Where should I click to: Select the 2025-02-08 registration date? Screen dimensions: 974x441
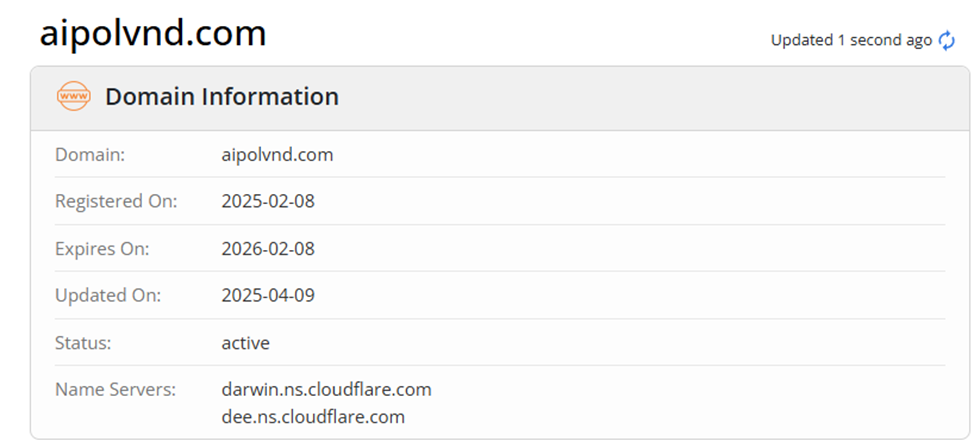tap(268, 201)
